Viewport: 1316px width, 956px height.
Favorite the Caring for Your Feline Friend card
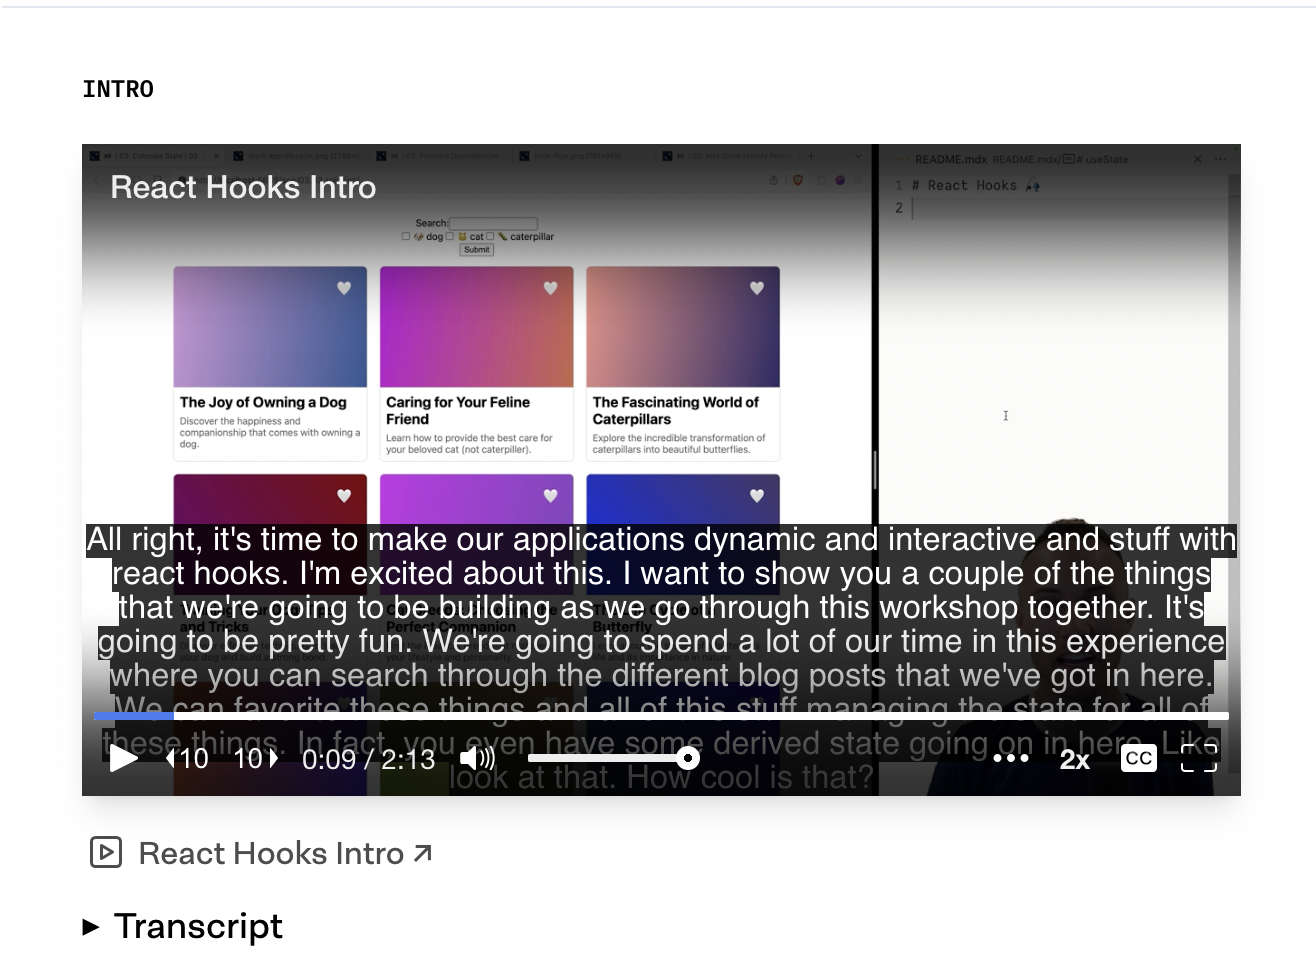[x=550, y=288]
